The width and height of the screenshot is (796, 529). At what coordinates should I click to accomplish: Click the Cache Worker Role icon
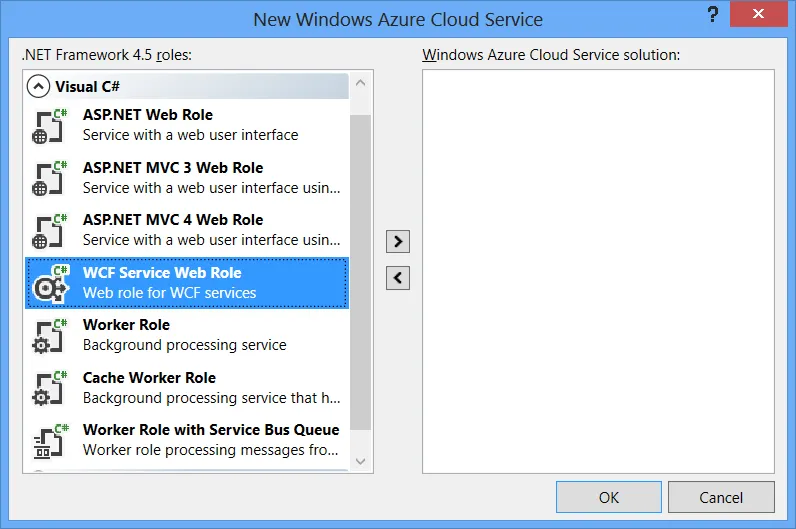[x=49, y=388]
